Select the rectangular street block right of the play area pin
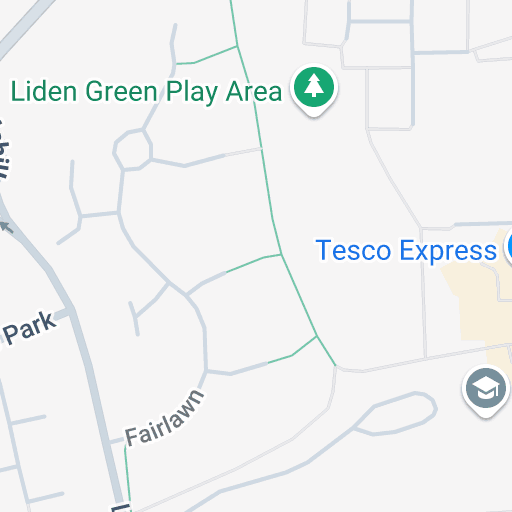 [x=389, y=99]
